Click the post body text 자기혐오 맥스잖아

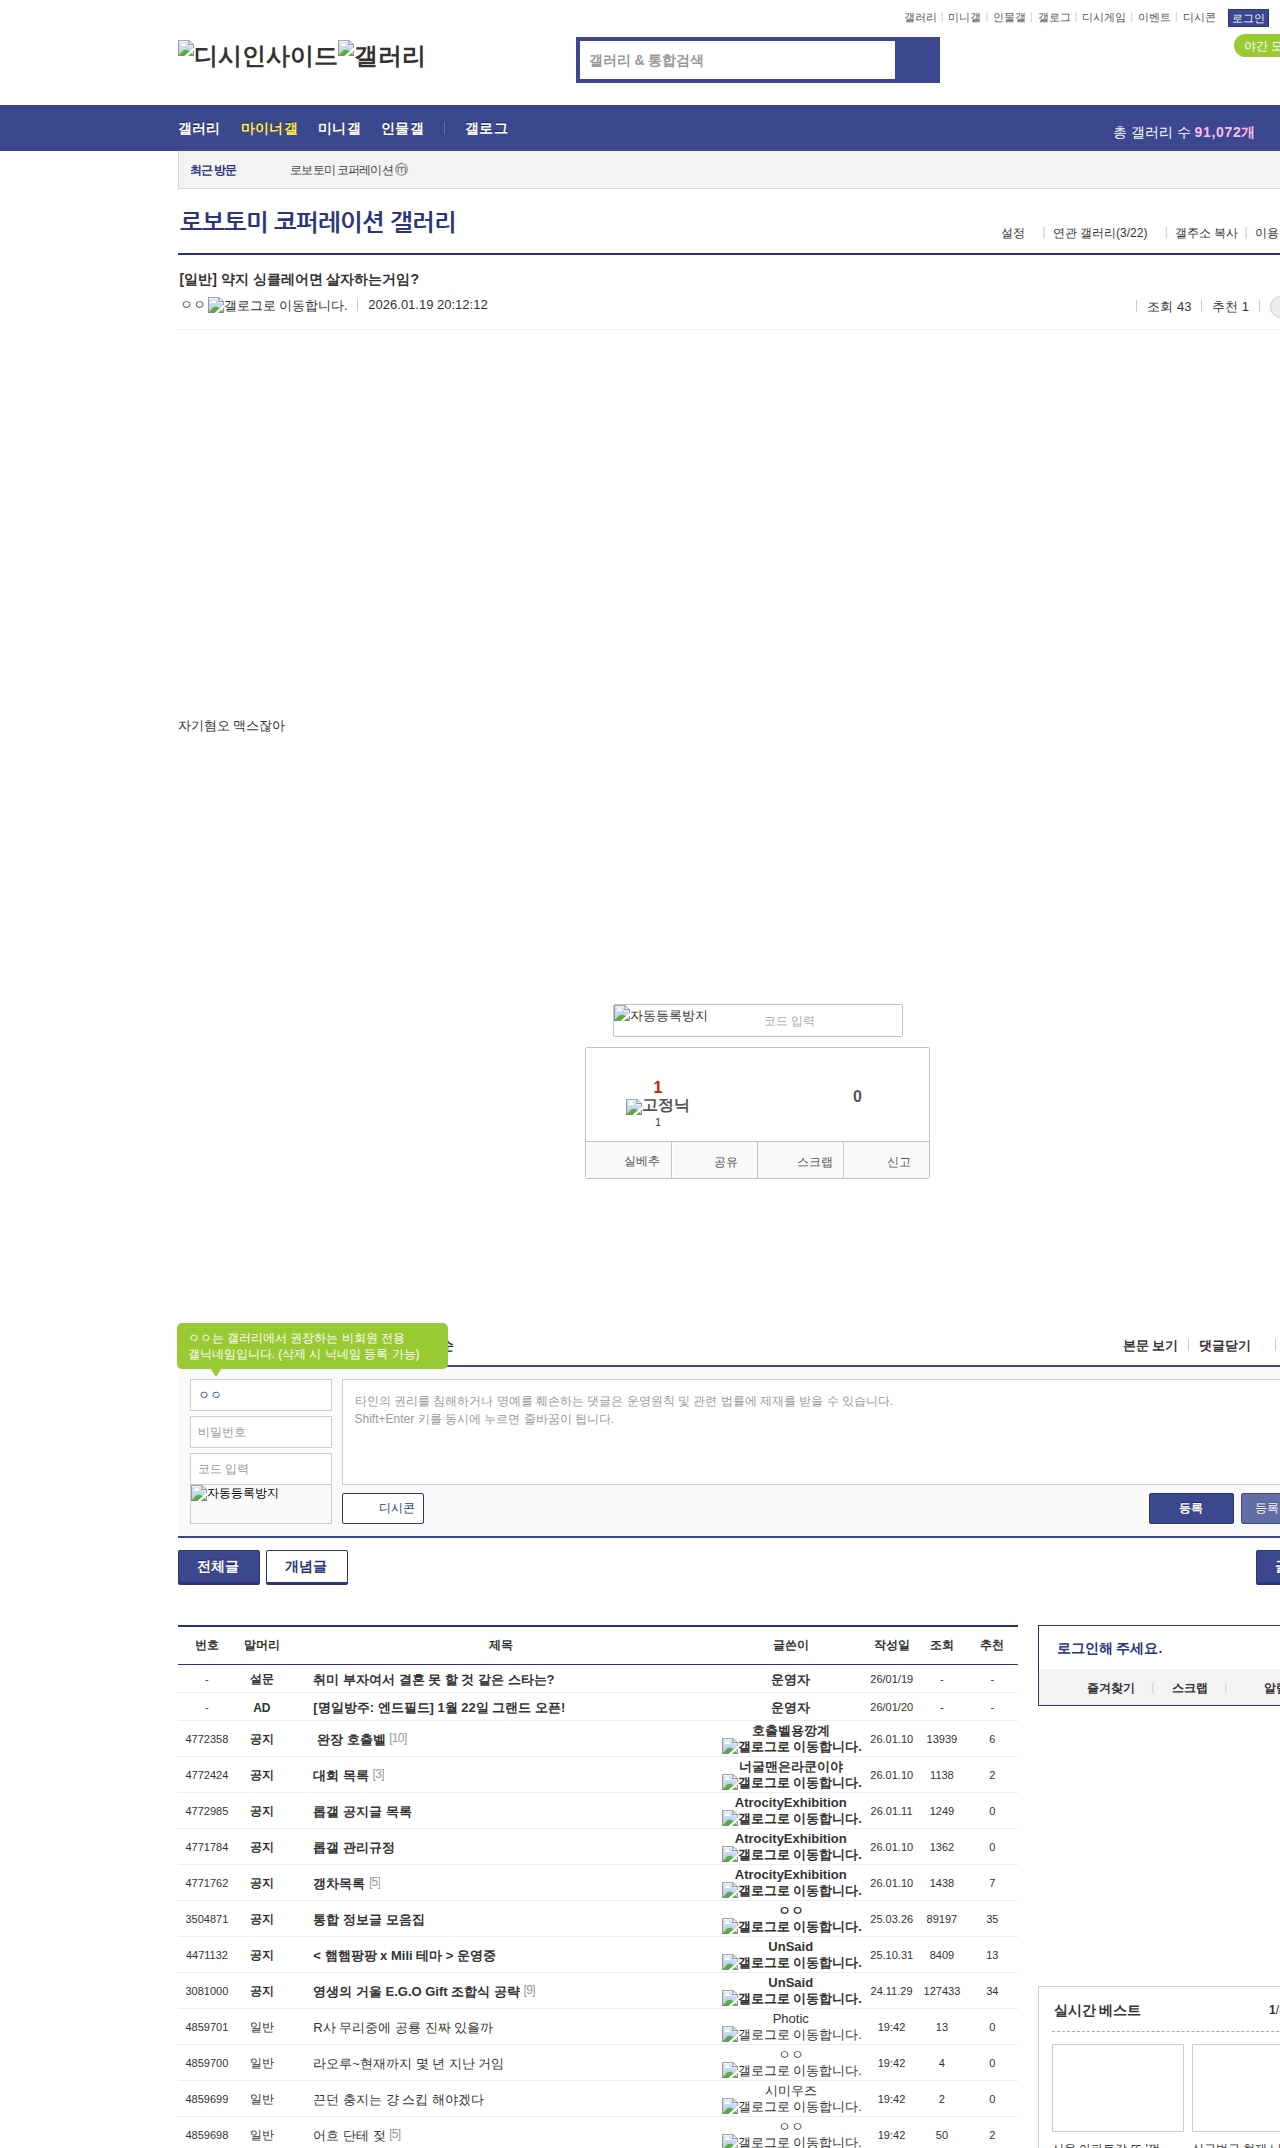[232, 726]
